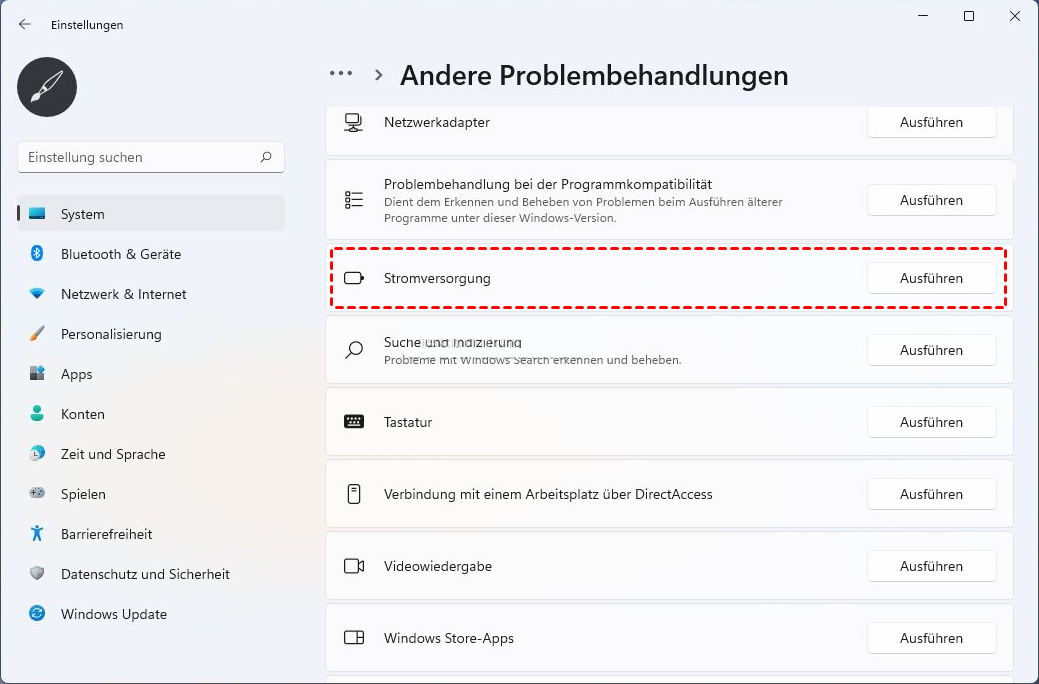Go to Personalisierung settings
The width and height of the screenshot is (1039, 684).
[151, 333]
